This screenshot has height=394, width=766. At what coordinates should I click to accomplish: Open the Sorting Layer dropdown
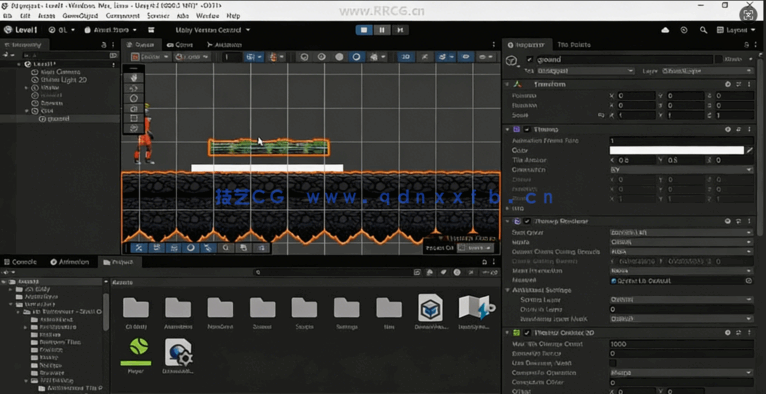point(681,299)
